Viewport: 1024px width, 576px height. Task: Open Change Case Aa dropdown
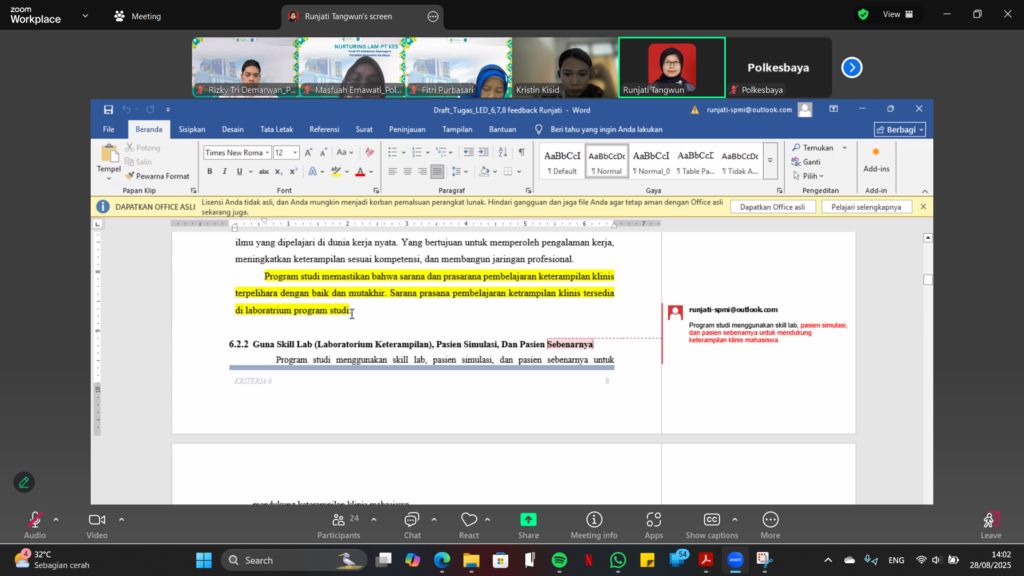coord(344,153)
